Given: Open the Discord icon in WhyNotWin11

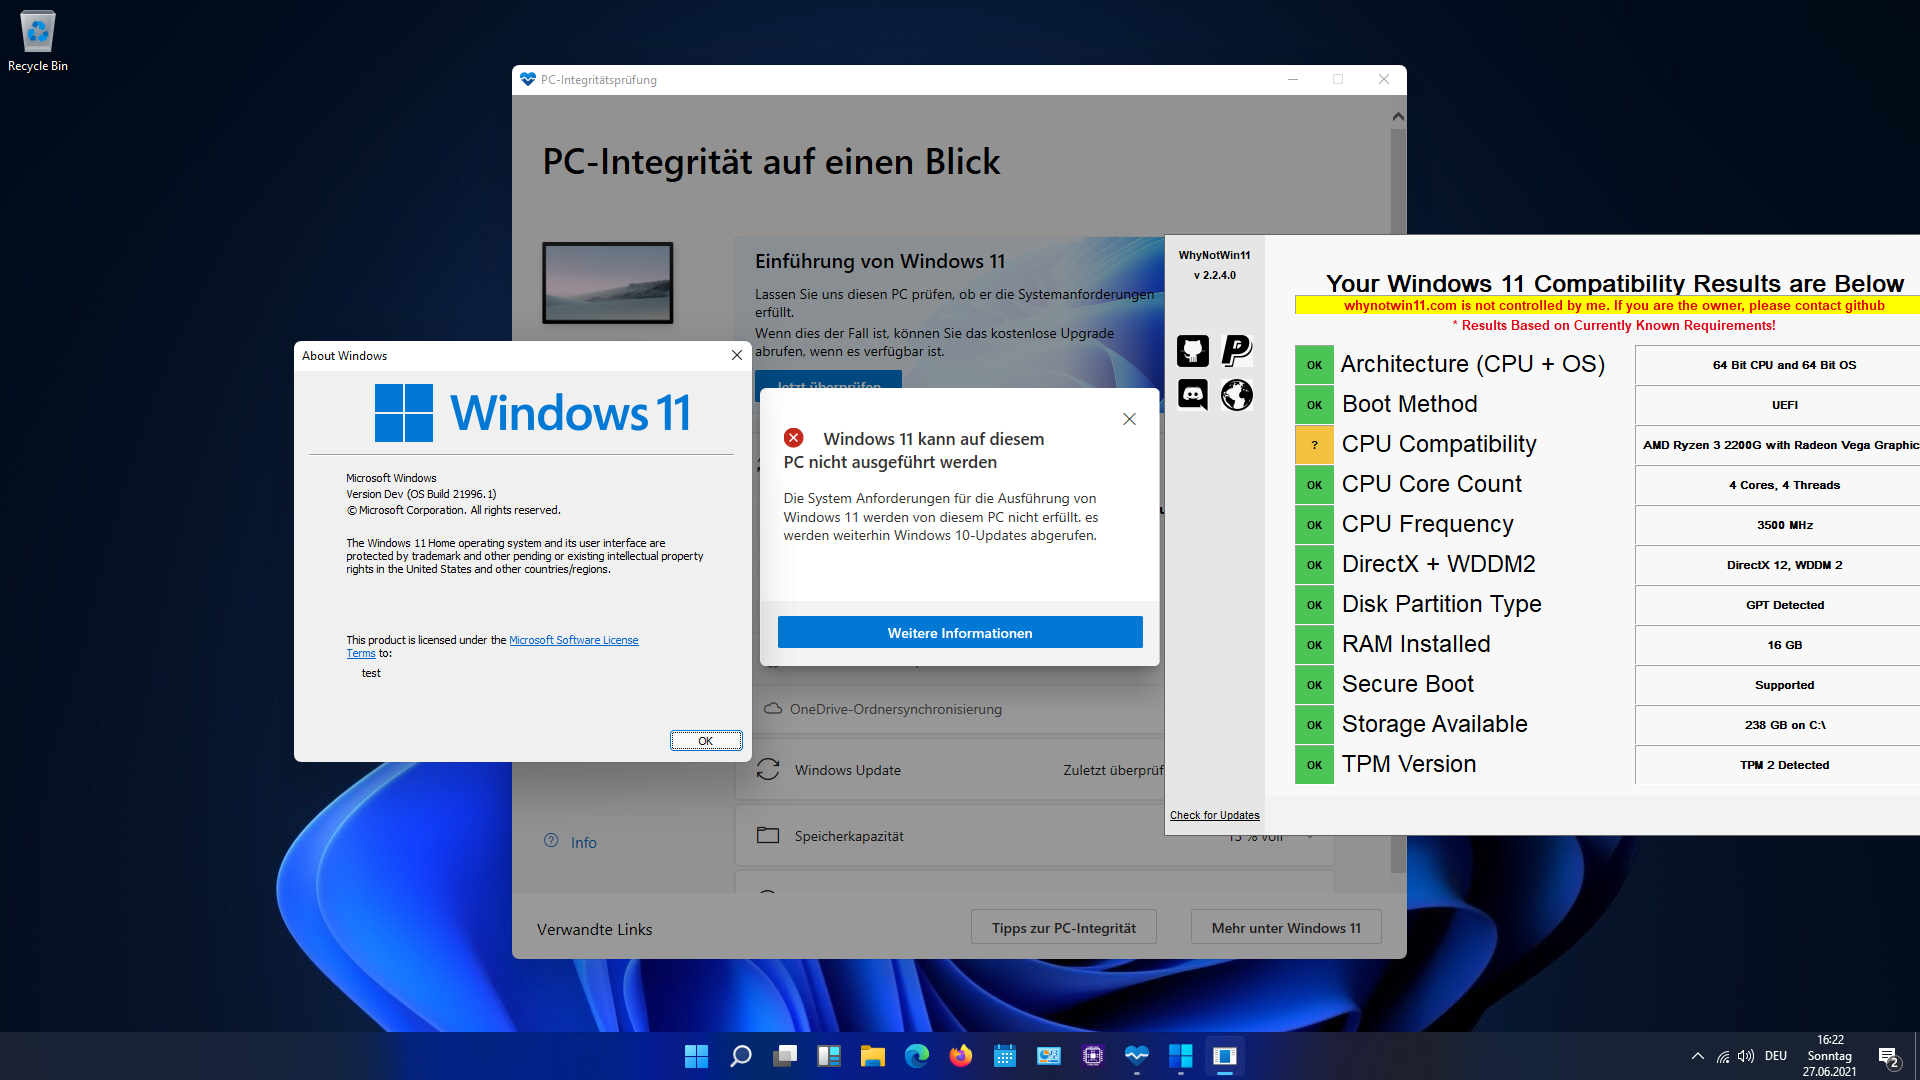Looking at the screenshot, I should (1192, 395).
